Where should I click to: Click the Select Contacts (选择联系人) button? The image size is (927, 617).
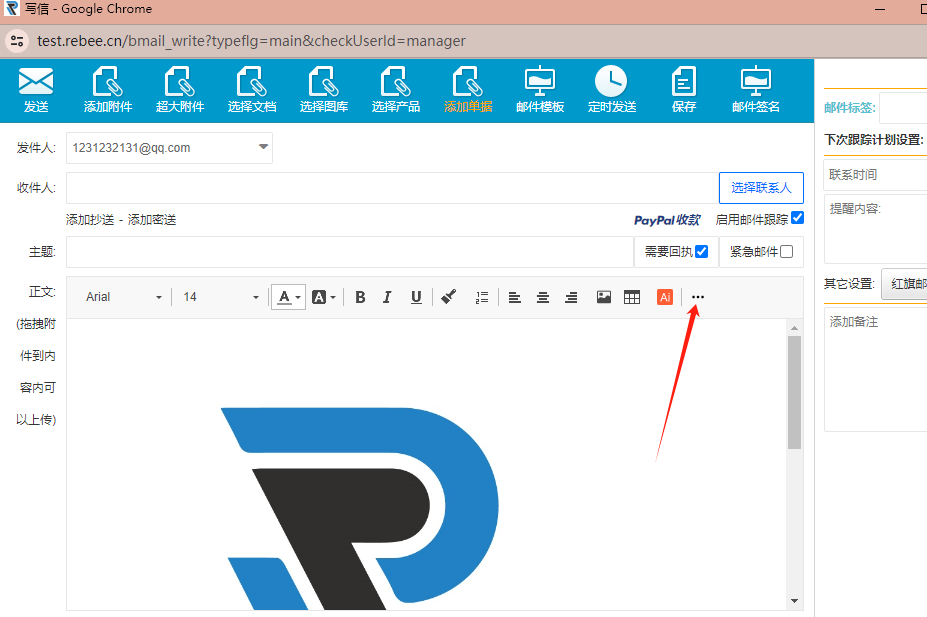point(761,188)
